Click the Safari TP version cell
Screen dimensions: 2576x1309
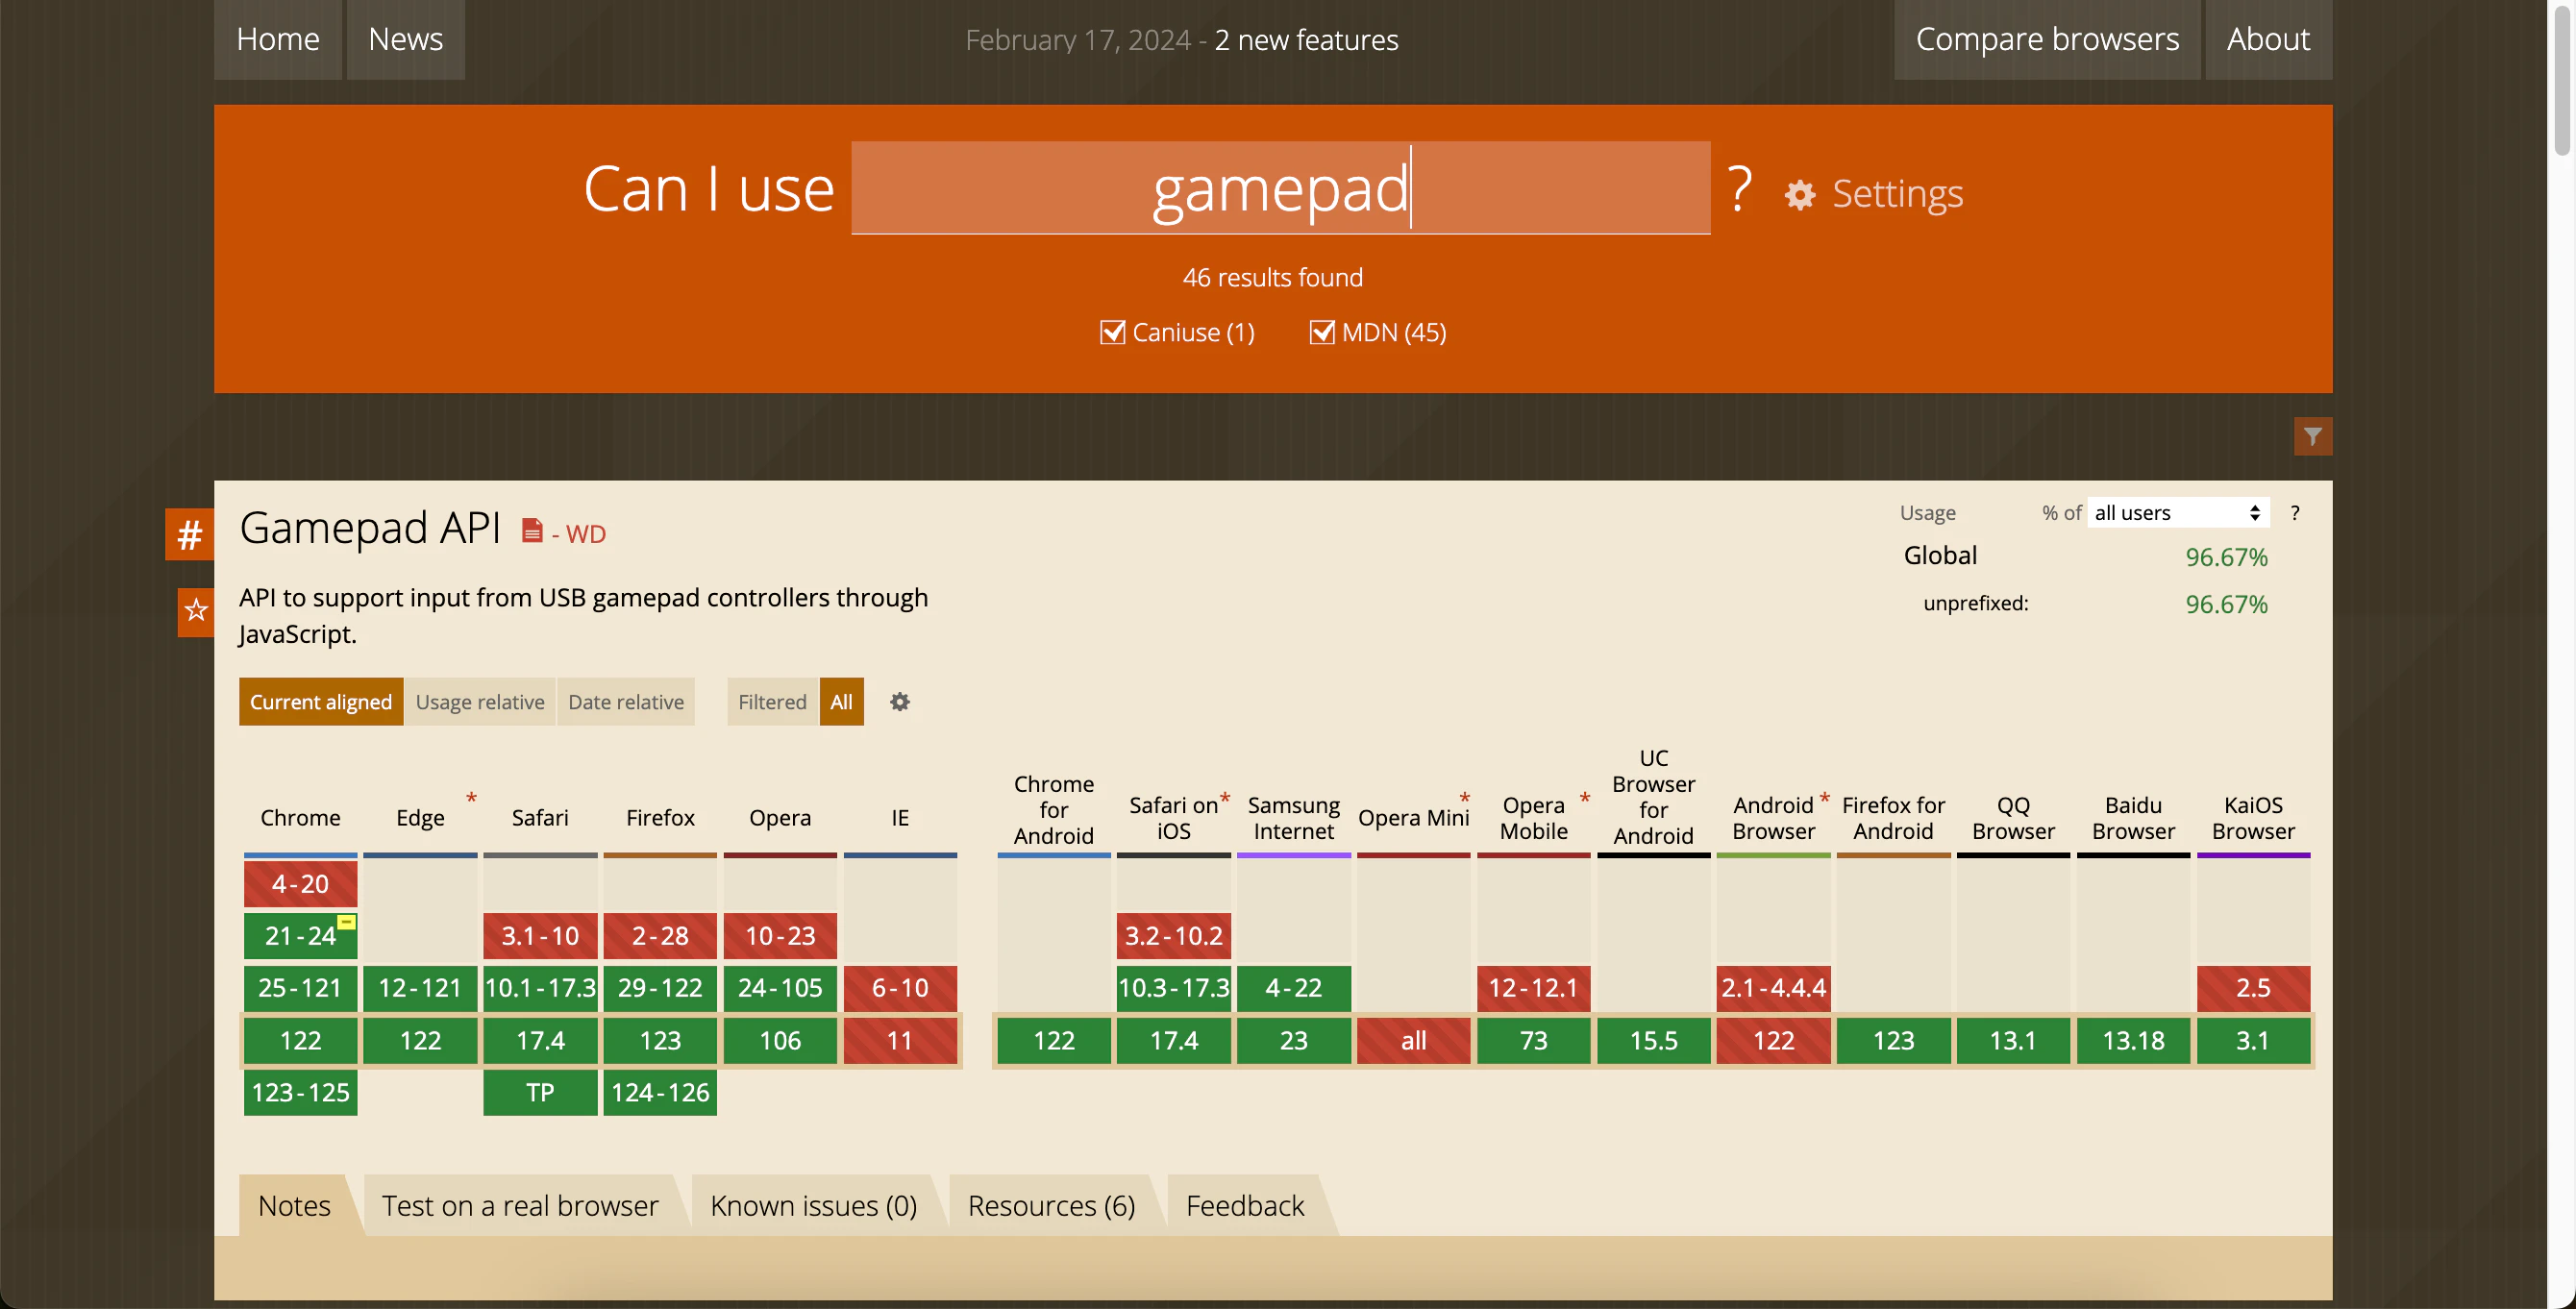(540, 1092)
